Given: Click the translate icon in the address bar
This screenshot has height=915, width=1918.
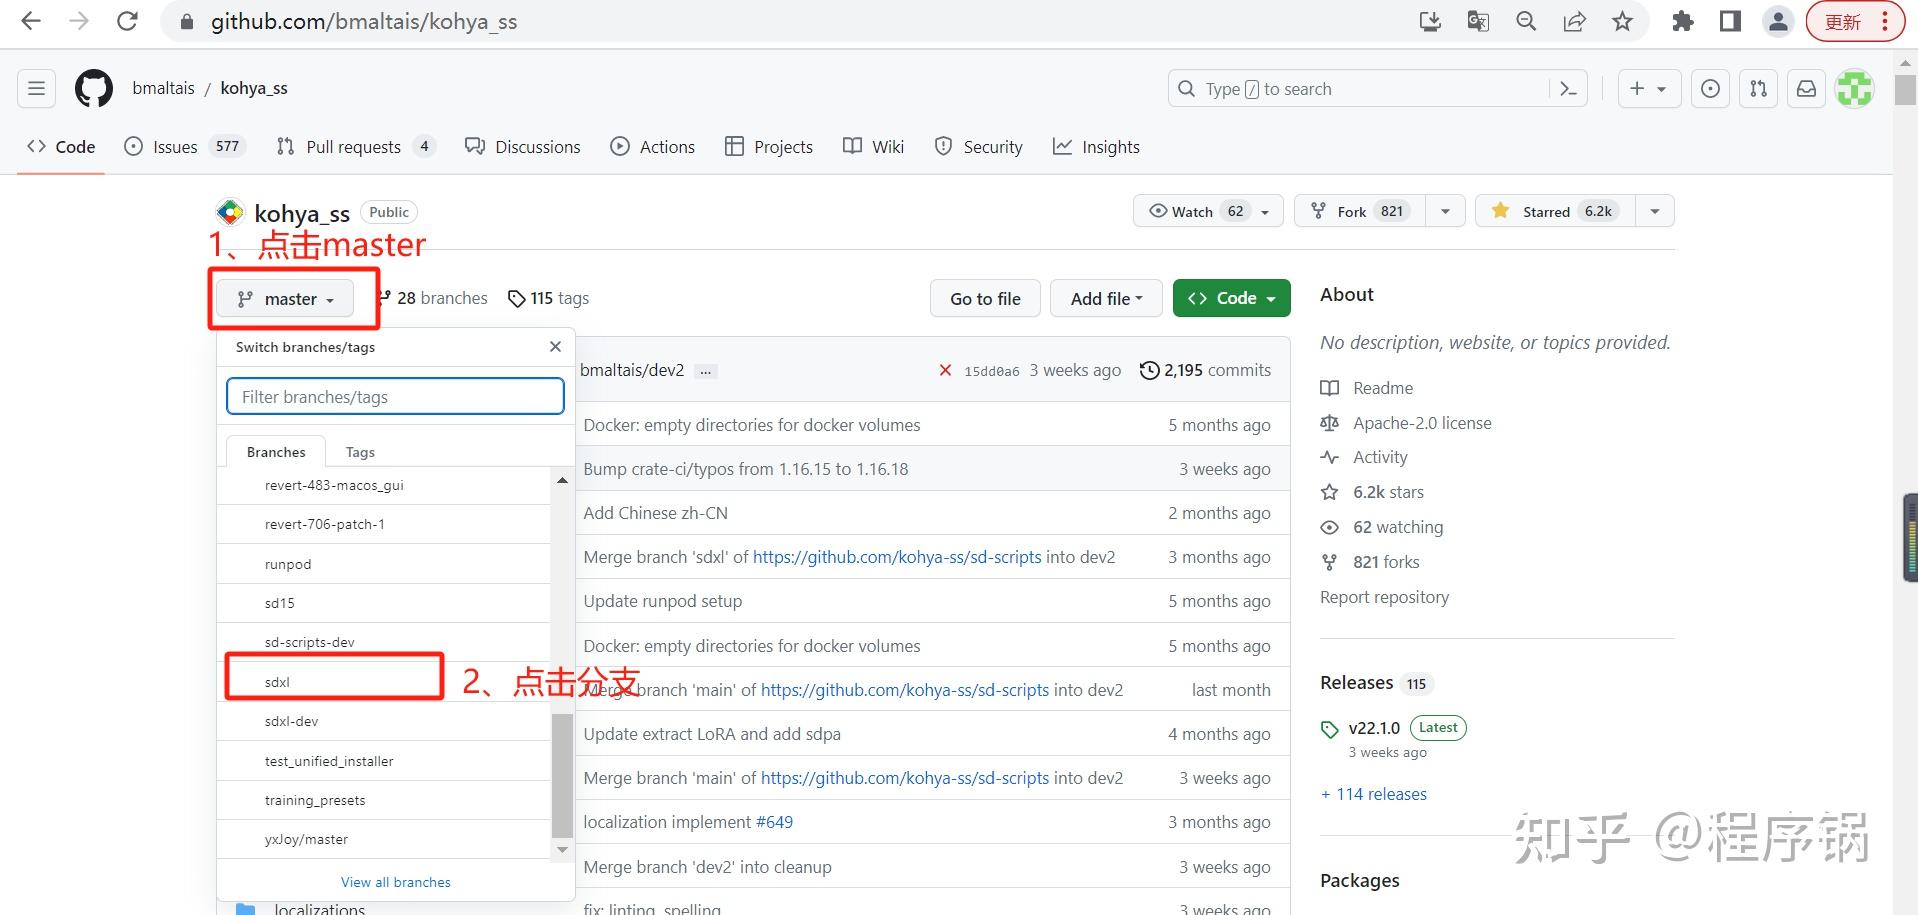Looking at the screenshot, I should (1477, 21).
